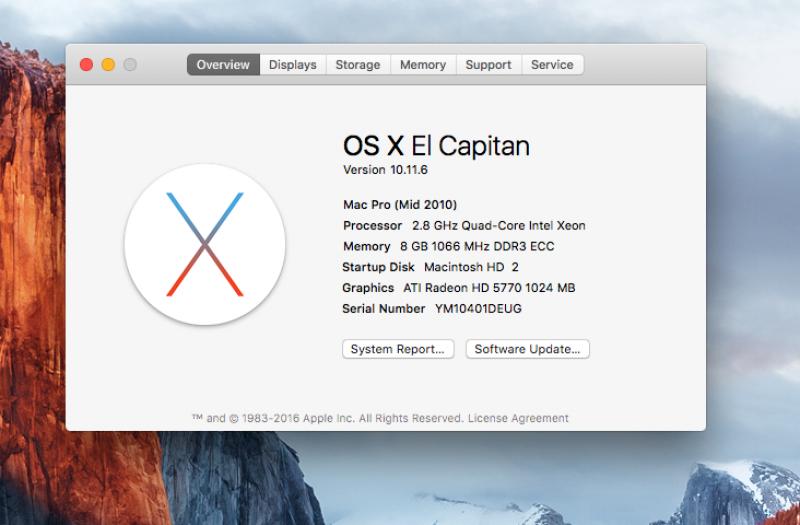This screenshot has width=800, height=525.
Task: Click the Software Update... button
Action: 528,349
